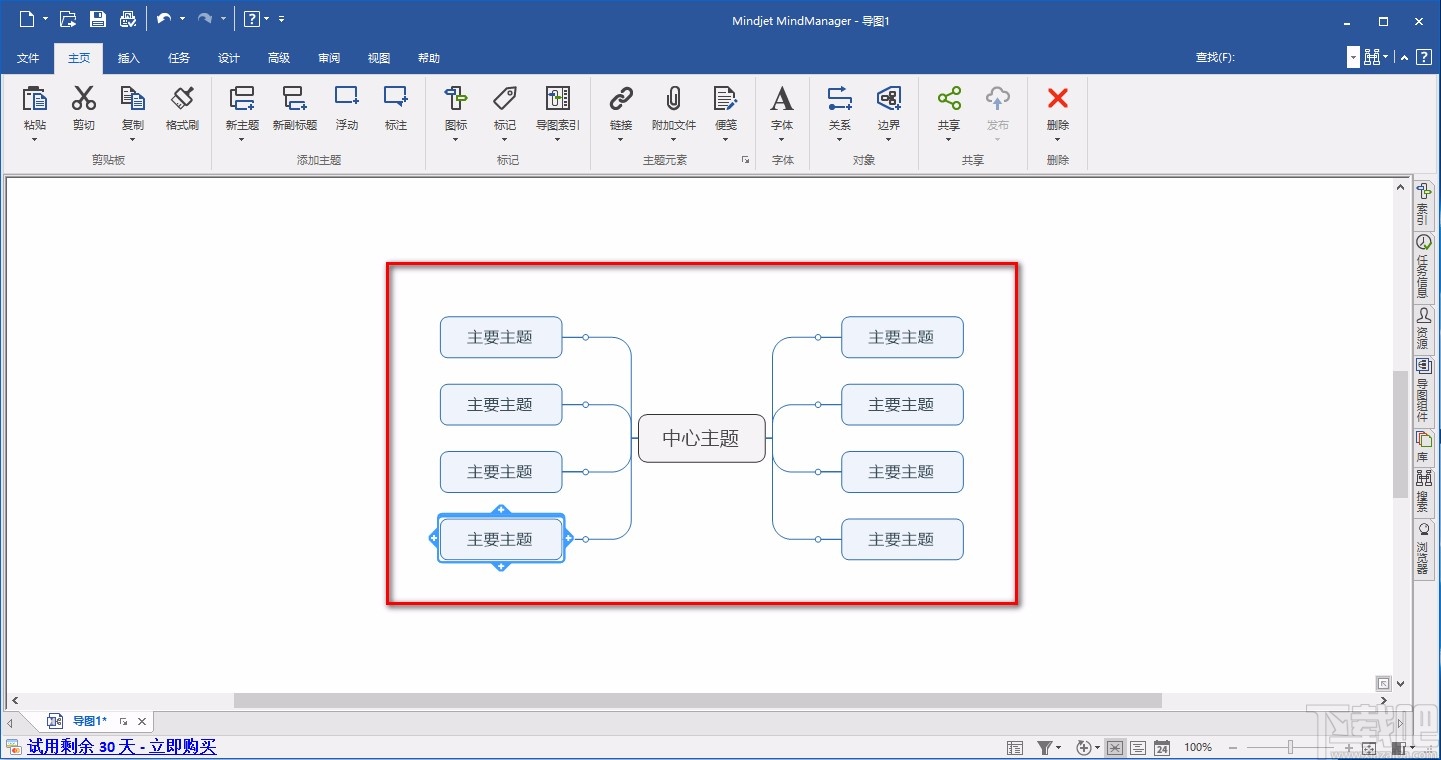Create a new map with the New icon
The image size is (1441, 760).
[x=27, y=19]
